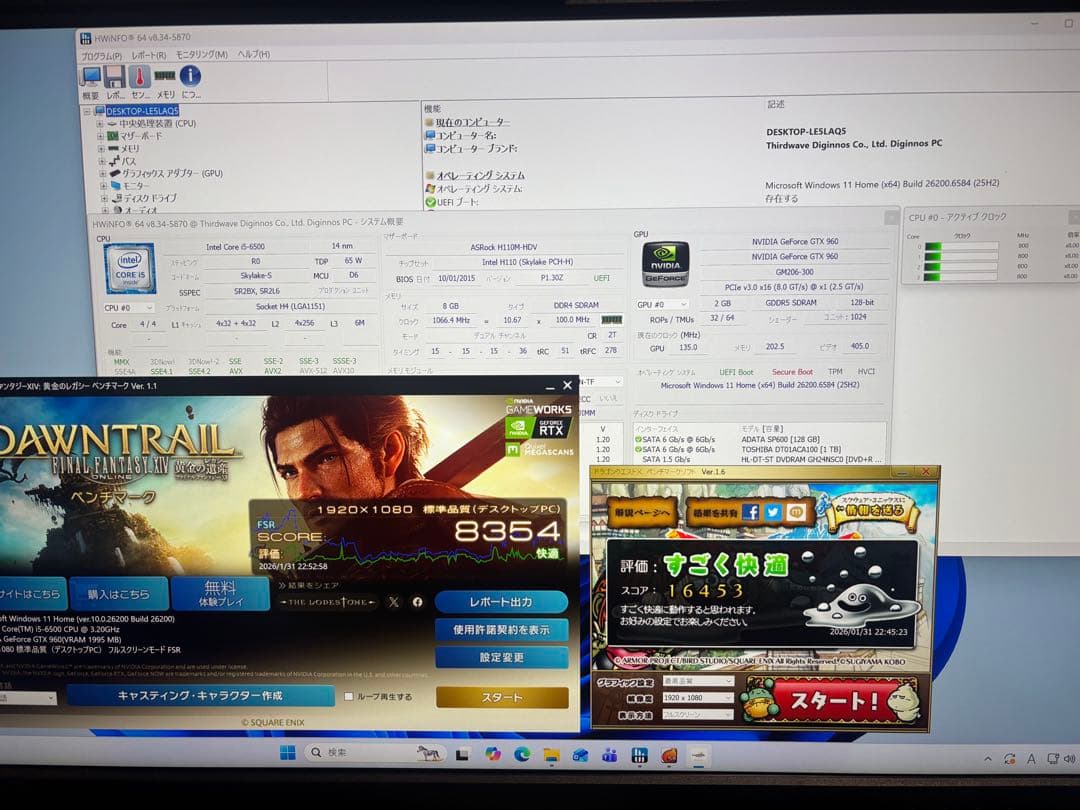Click the レポート出力 button in FFXIV benchmark

(x=502, y=601)
